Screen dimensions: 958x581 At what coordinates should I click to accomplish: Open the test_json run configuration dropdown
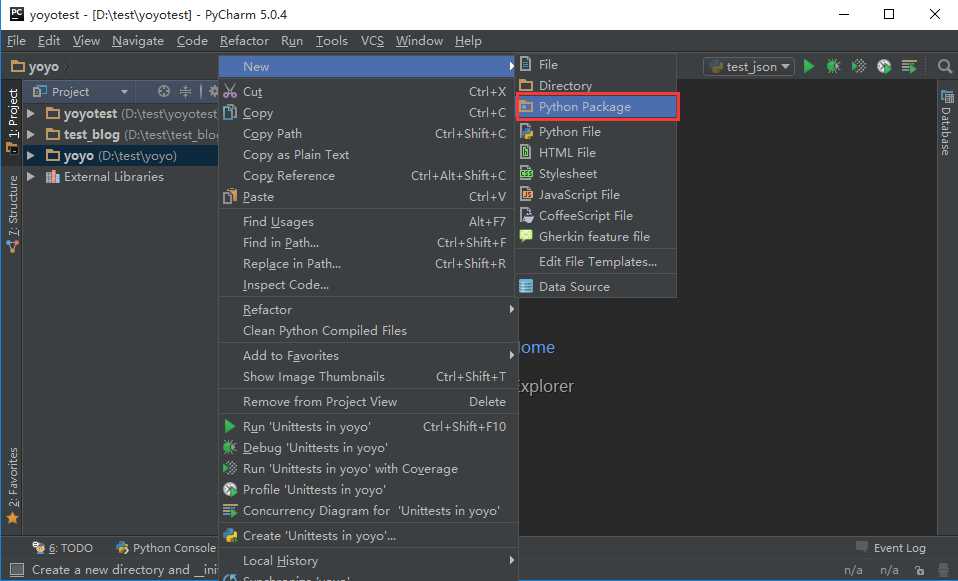tap(749, 66)
